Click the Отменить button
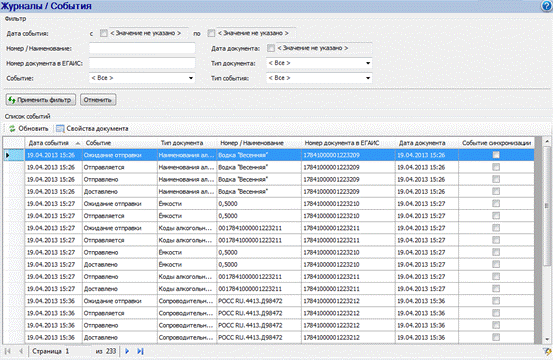Image resolution: width=553 pixels, height=360 pixels. coord(98,100)
